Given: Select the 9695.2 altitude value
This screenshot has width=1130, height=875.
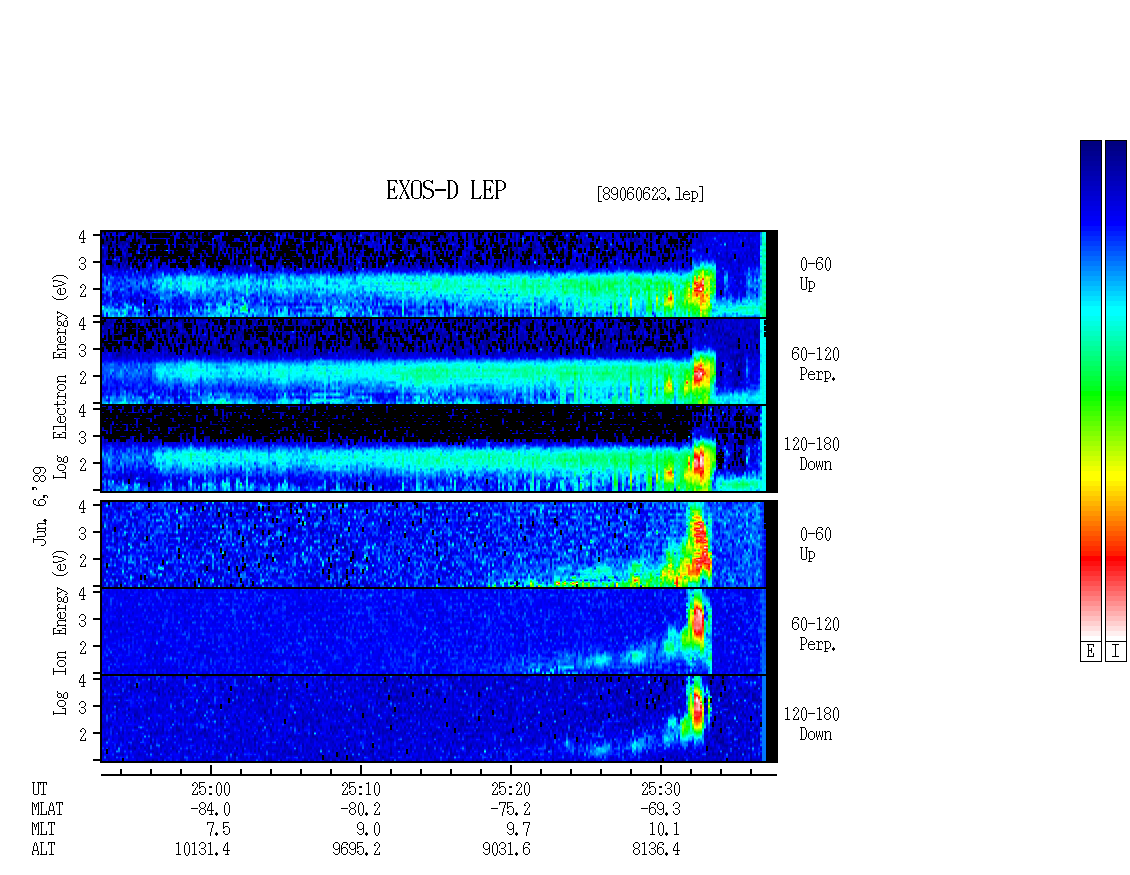Looking at the screenshot, I should pyautogui.click(x=357, y=850).
